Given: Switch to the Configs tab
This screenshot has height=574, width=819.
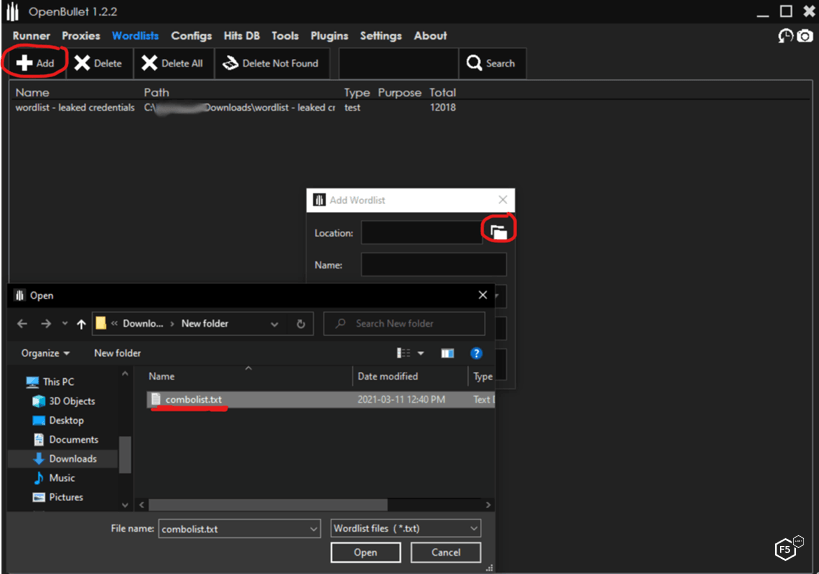Looking at the screenshot, I should [191, 36].
